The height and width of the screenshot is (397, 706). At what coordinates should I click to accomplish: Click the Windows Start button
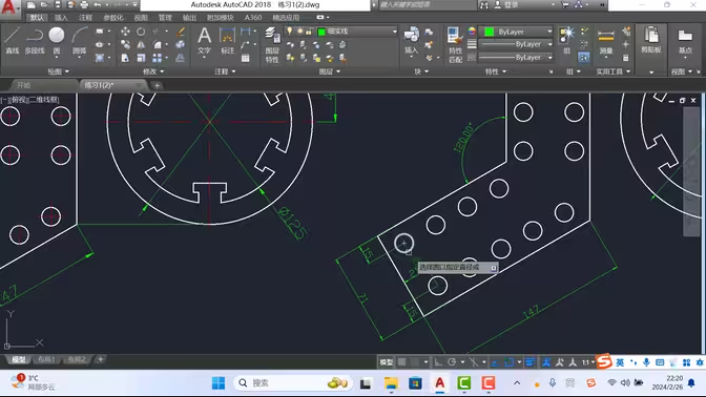pyautogui.click(x=218, y=383)
